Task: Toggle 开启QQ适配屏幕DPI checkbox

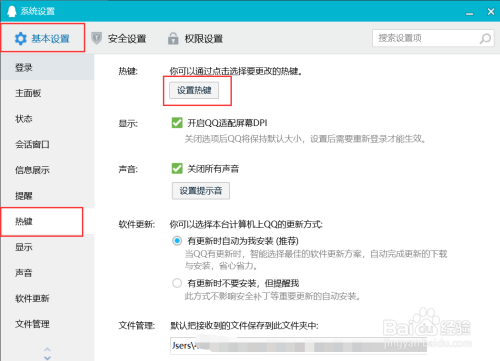Action: point(177,123)
